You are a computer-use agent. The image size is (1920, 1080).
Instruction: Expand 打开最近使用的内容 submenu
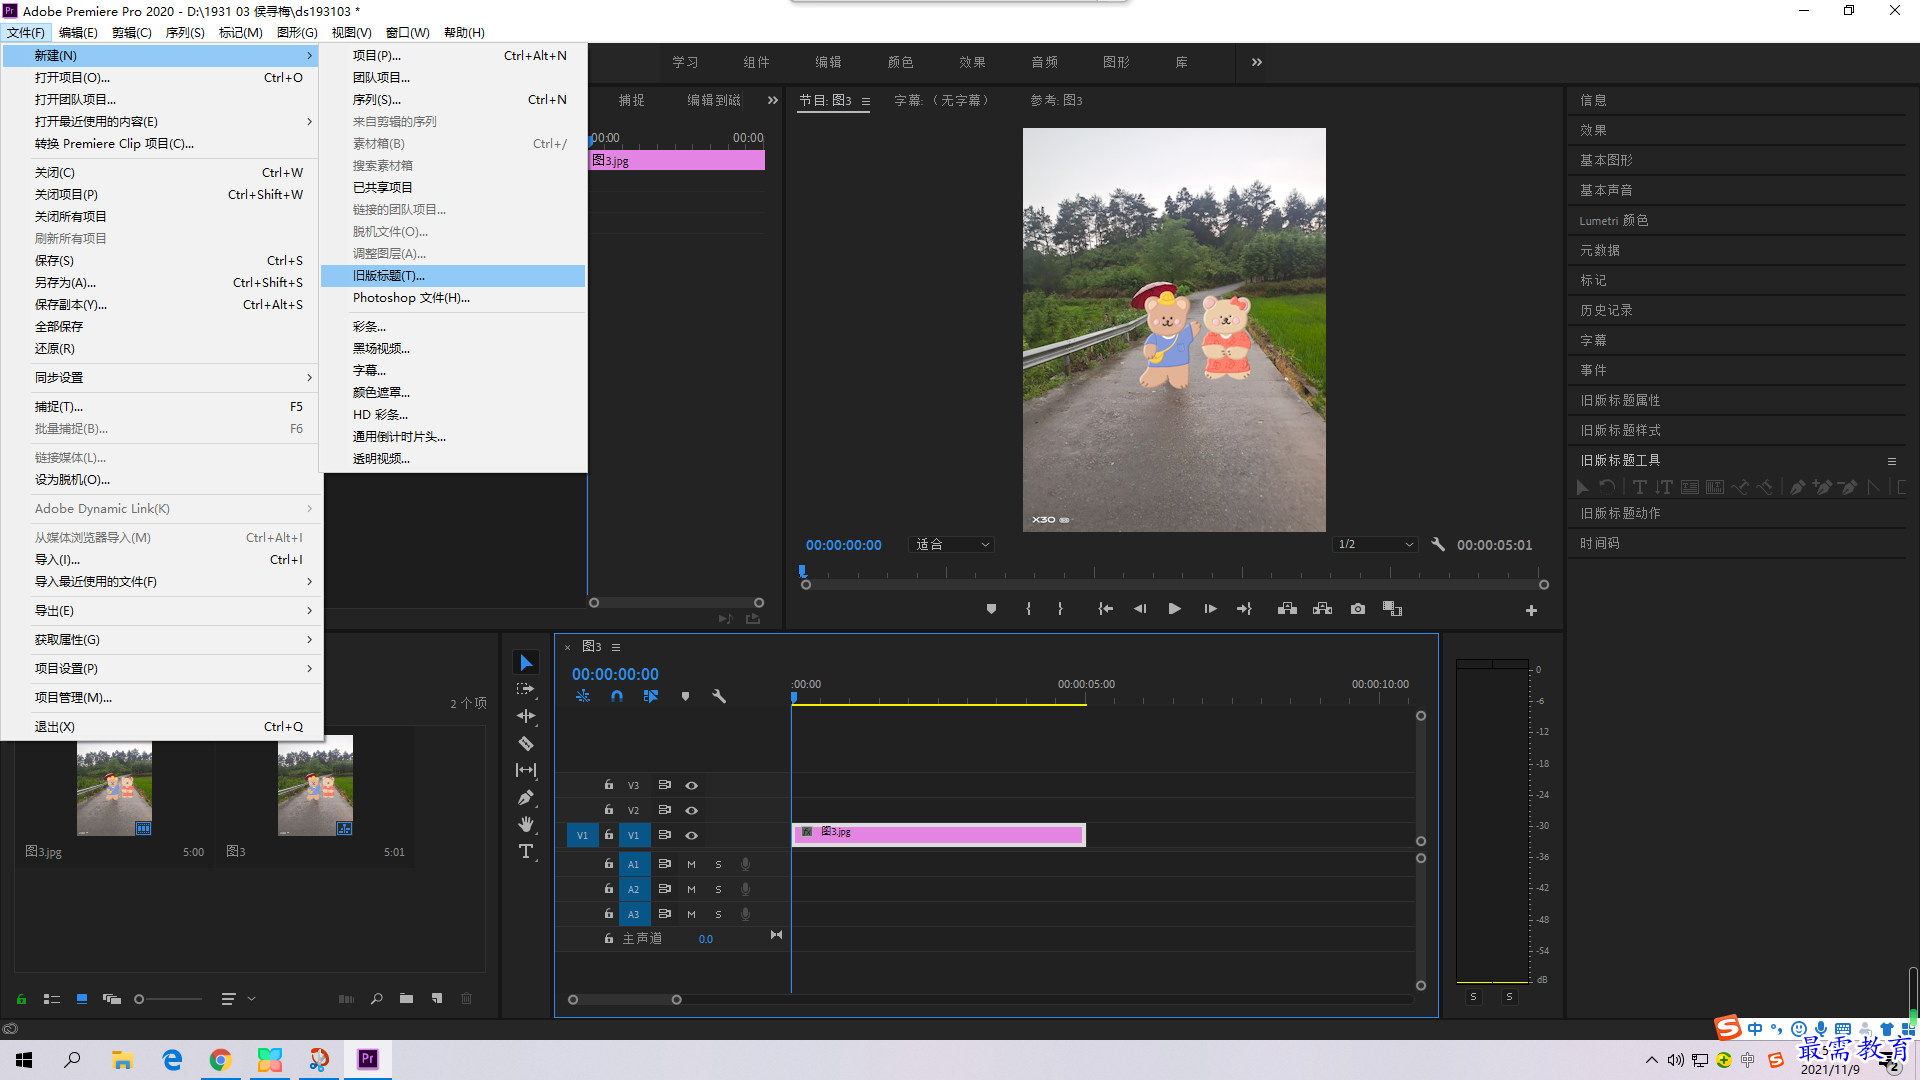[160, 122]
